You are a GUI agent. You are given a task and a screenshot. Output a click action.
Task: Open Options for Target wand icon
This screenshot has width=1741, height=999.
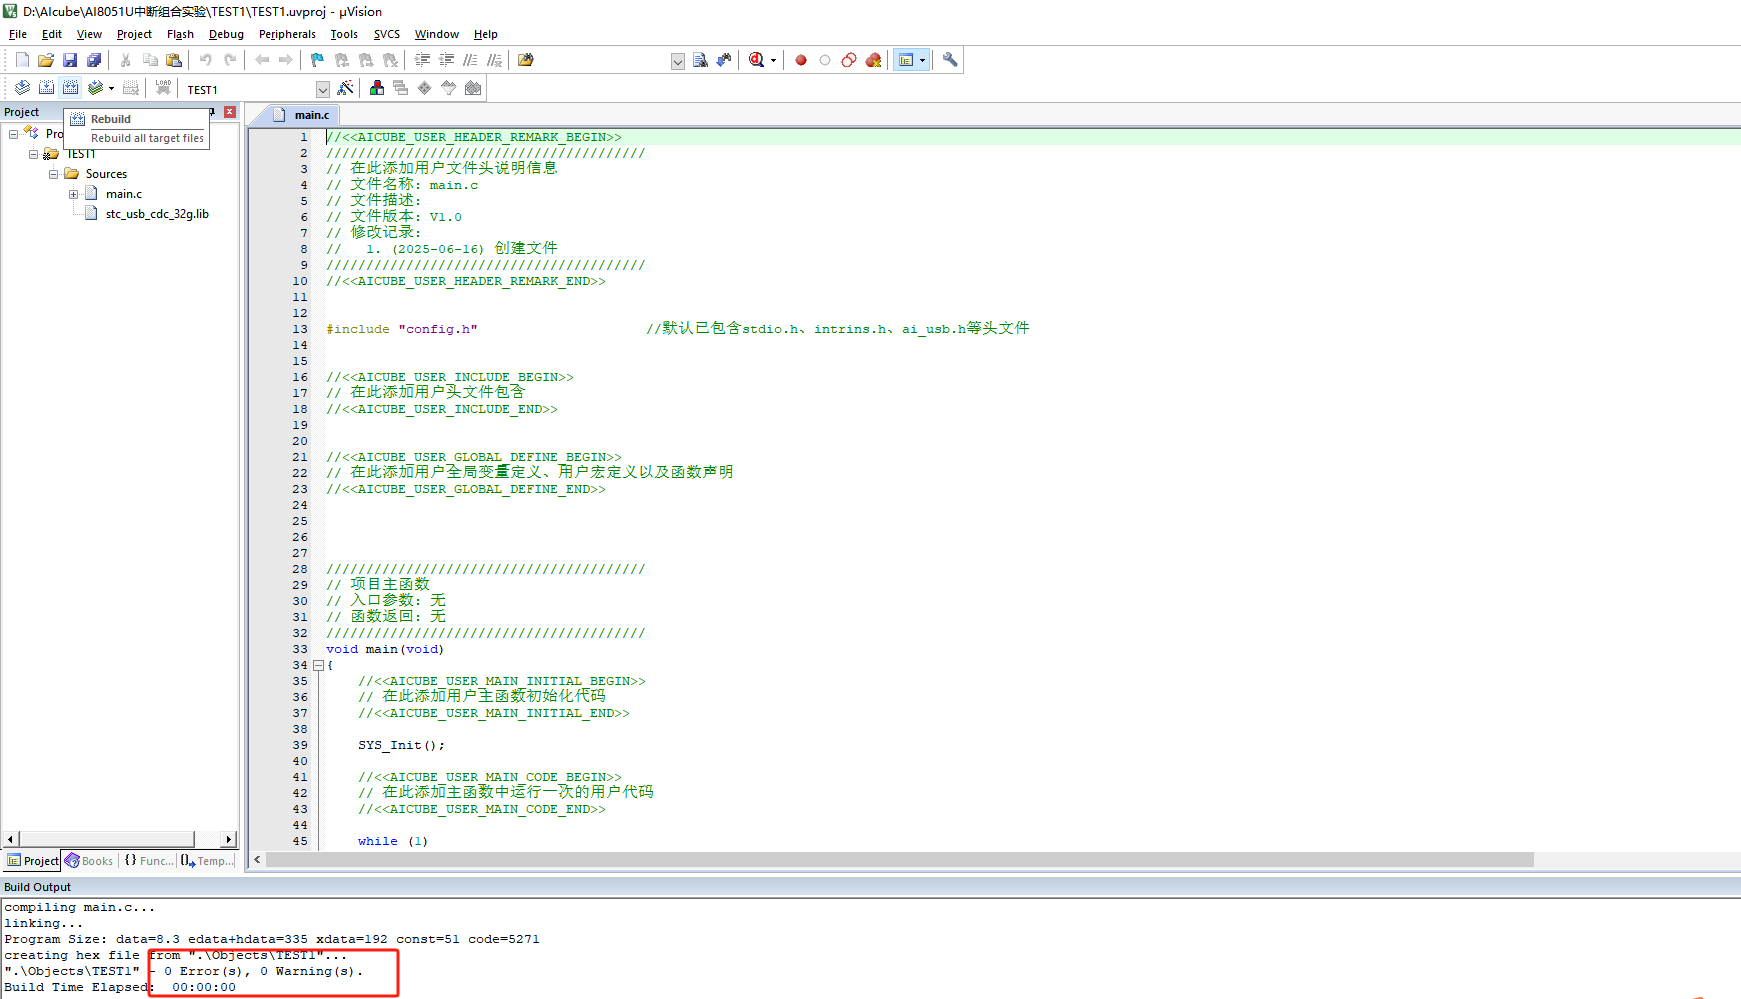click(x=346, y=88)
